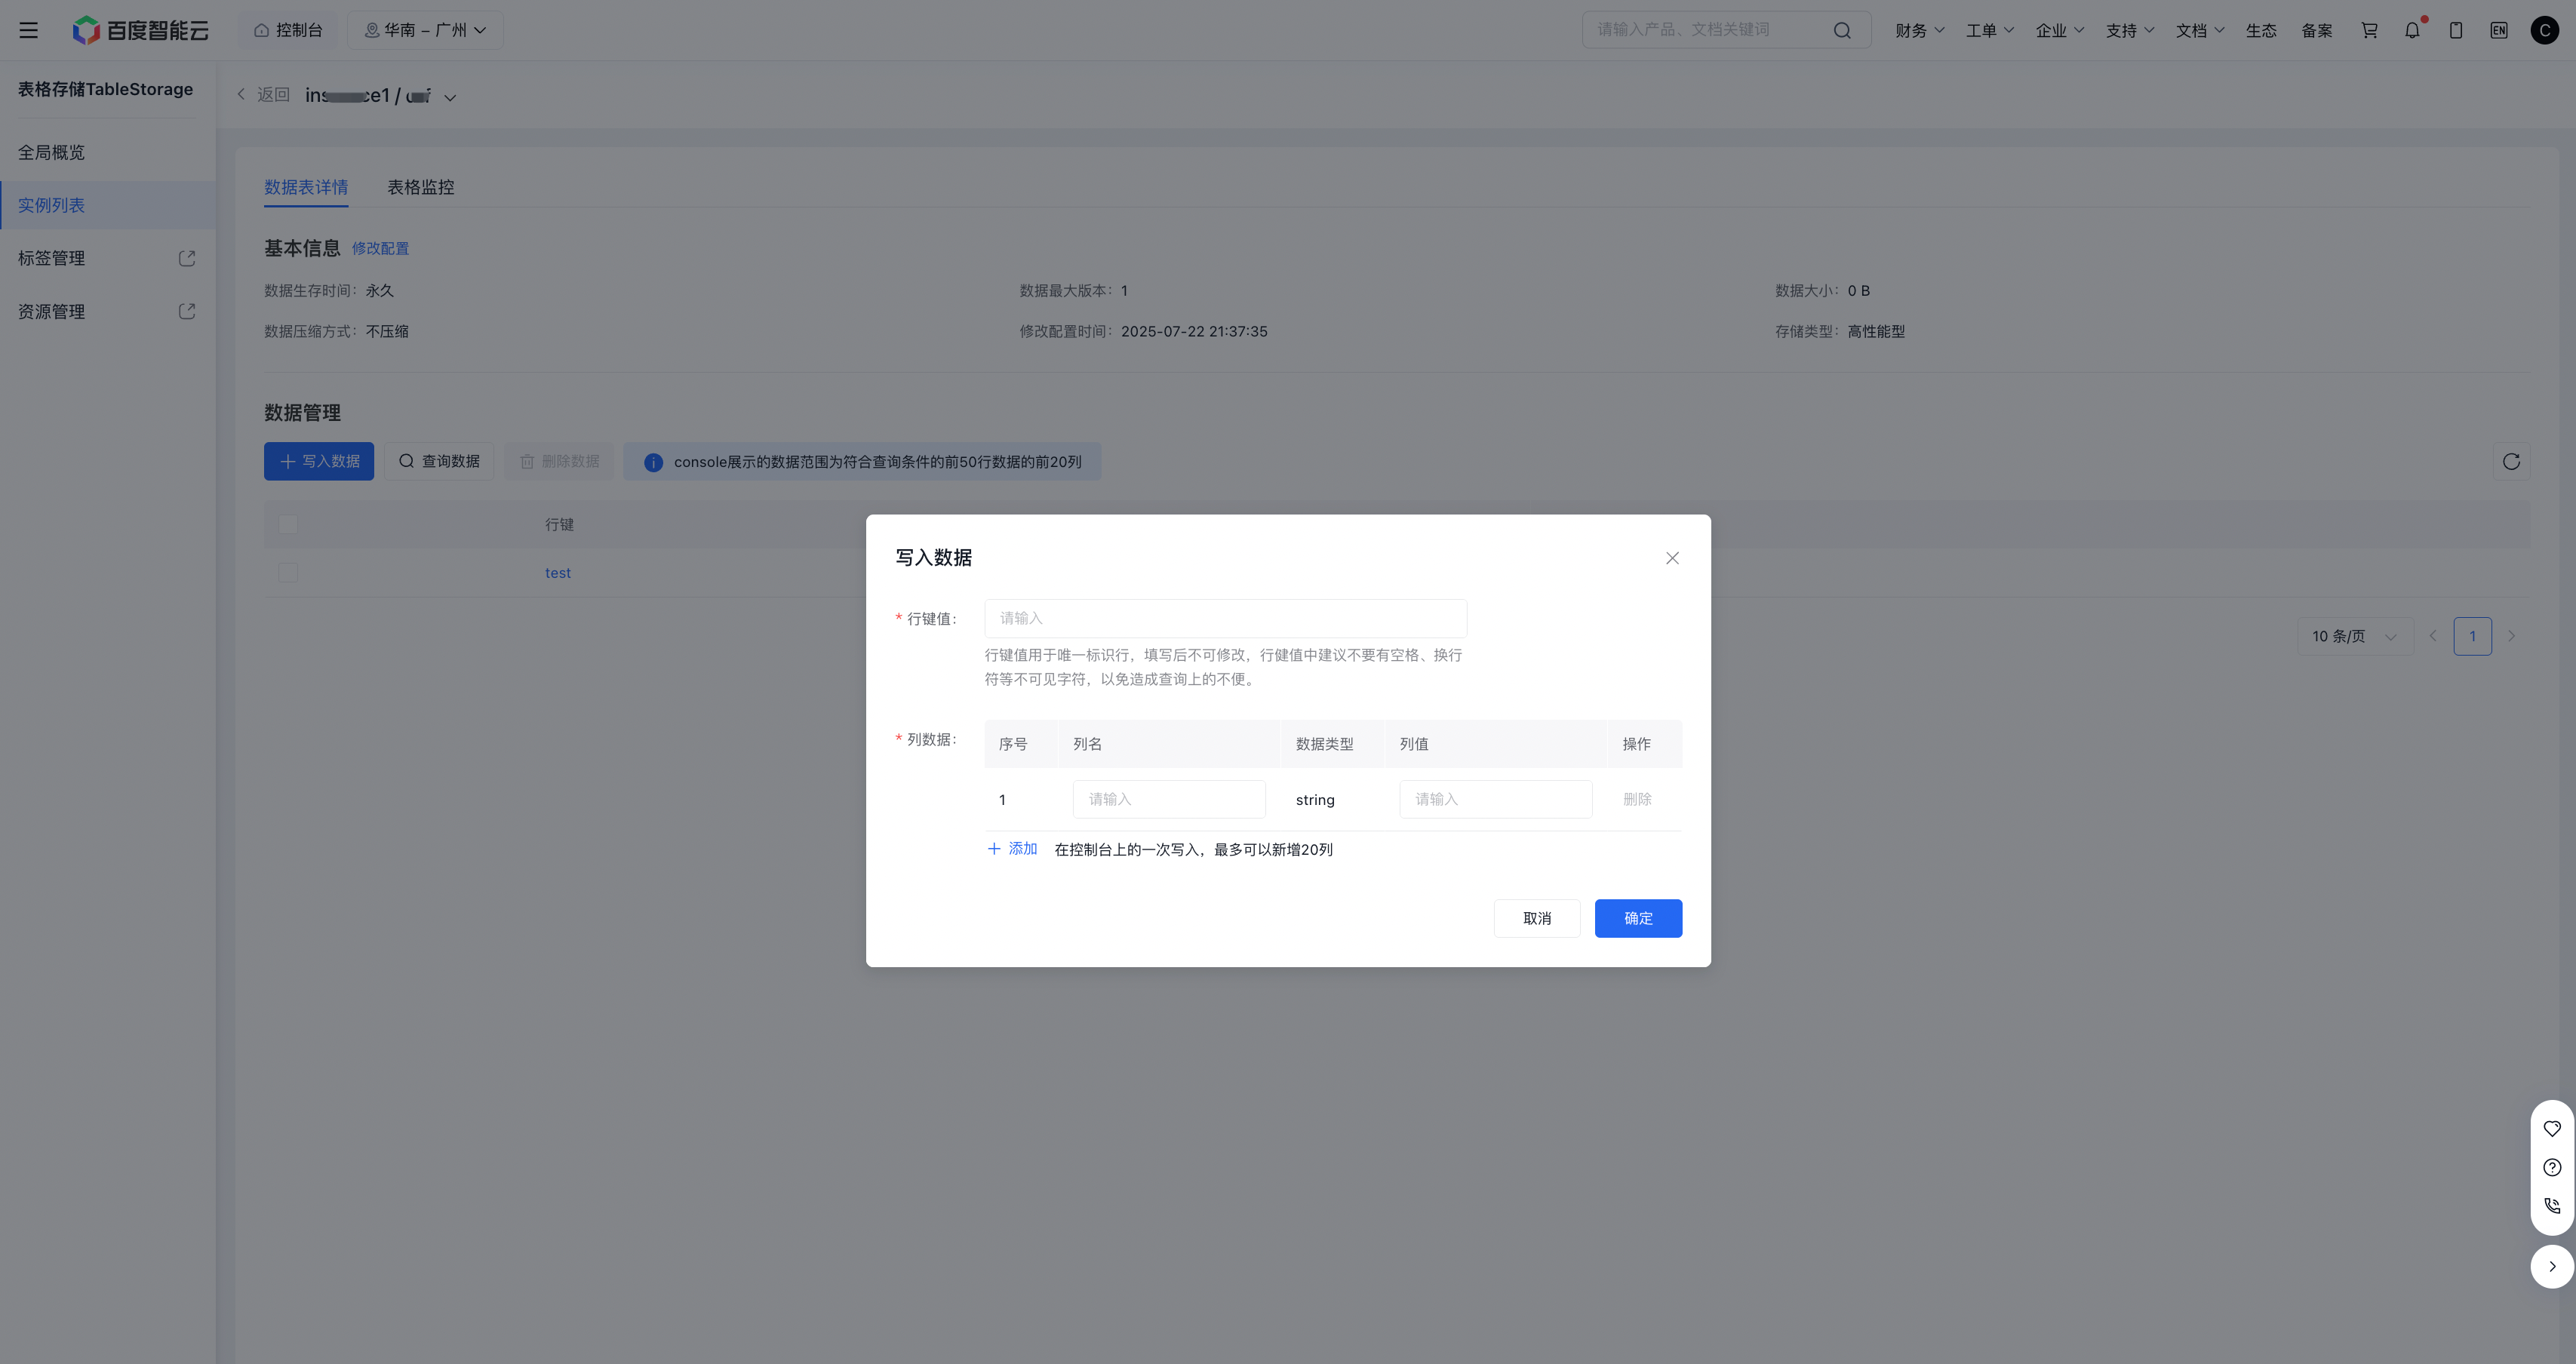Click the hamburger menu icon
The image size is (2576, 1364).
28,30
